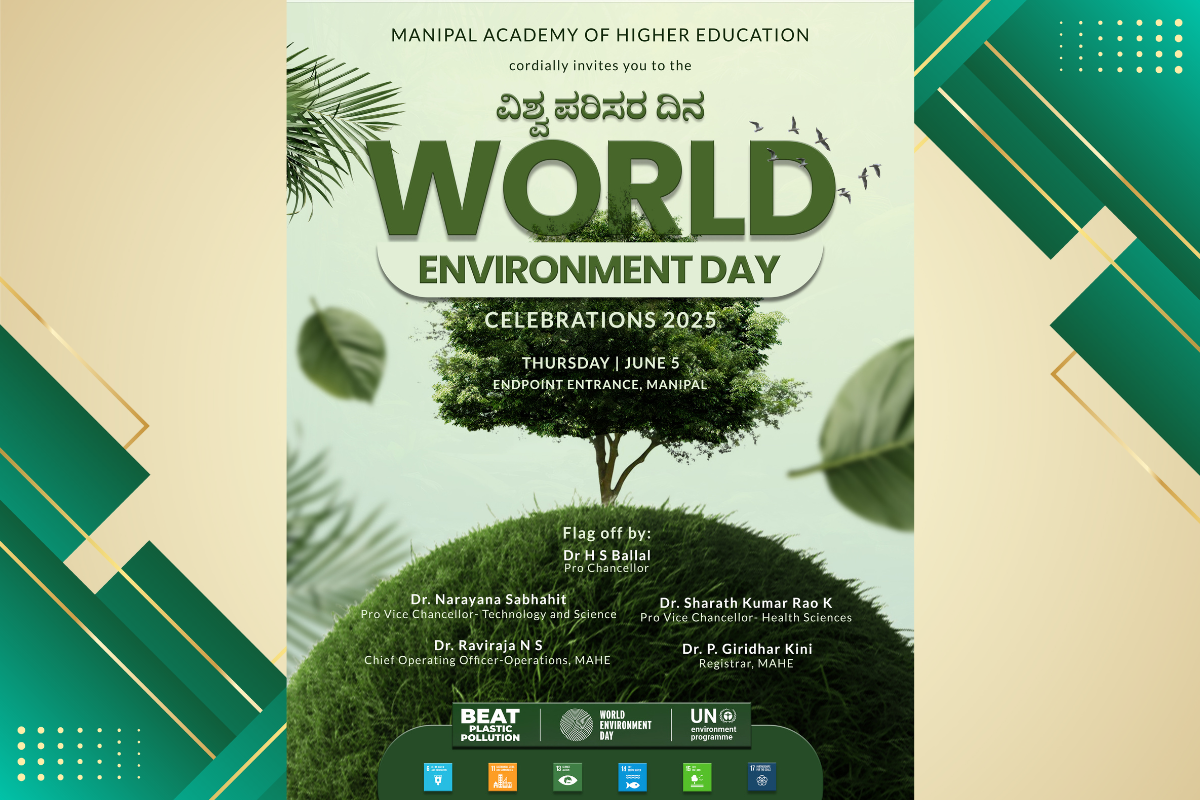
Task: Click the SDG 14 Life Below Water icon
Action: (632, 776)
